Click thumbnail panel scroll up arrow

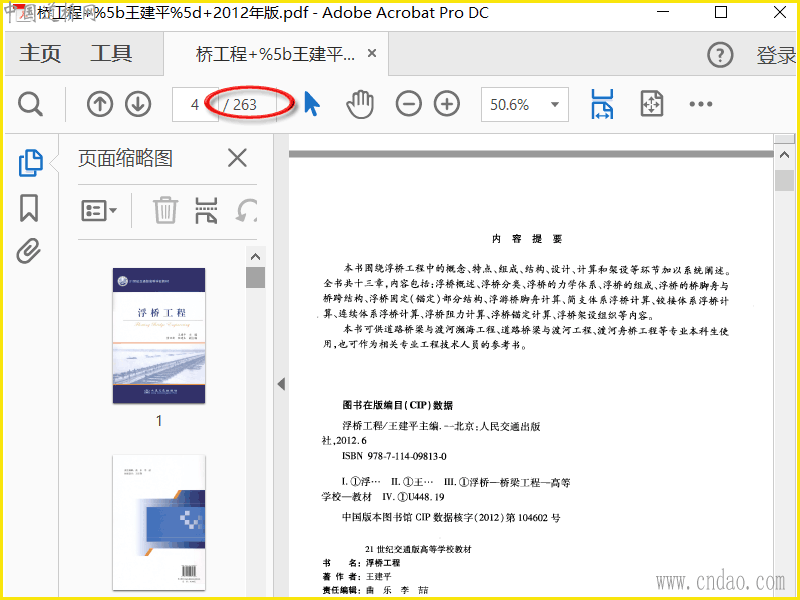256,257
